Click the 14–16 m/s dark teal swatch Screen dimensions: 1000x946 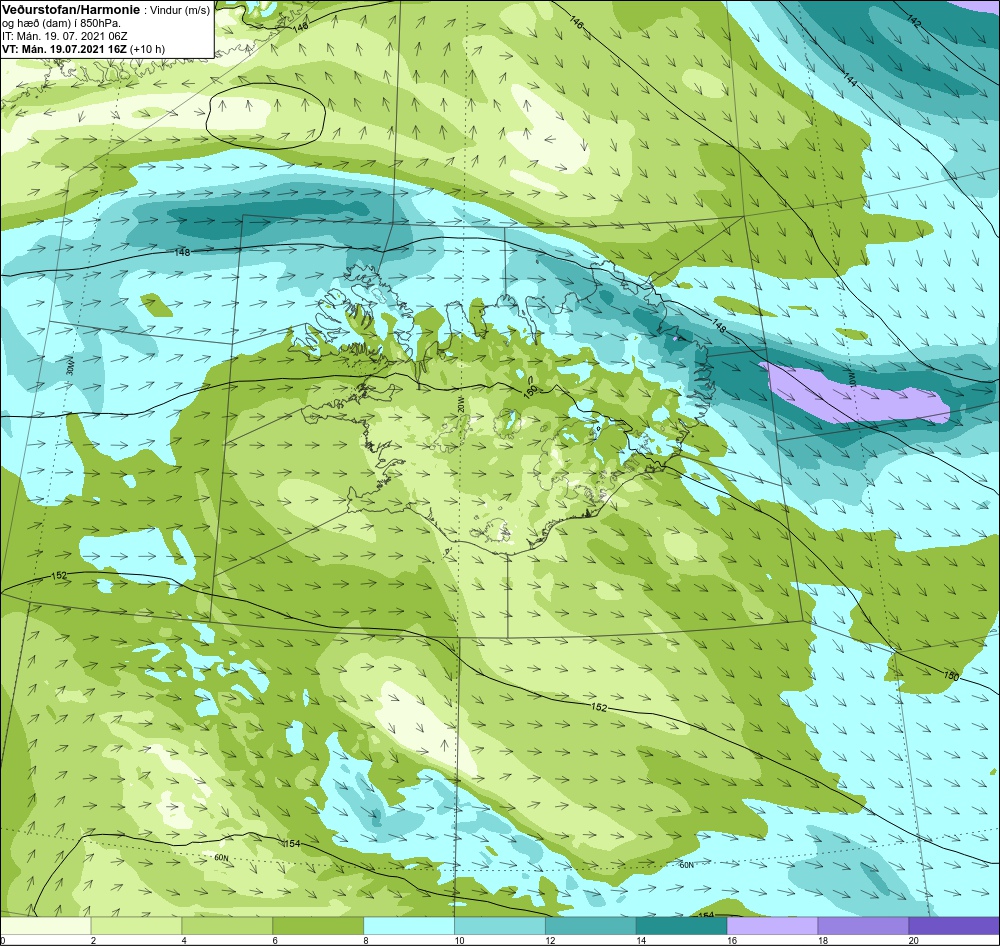click(x=681, y=926)
